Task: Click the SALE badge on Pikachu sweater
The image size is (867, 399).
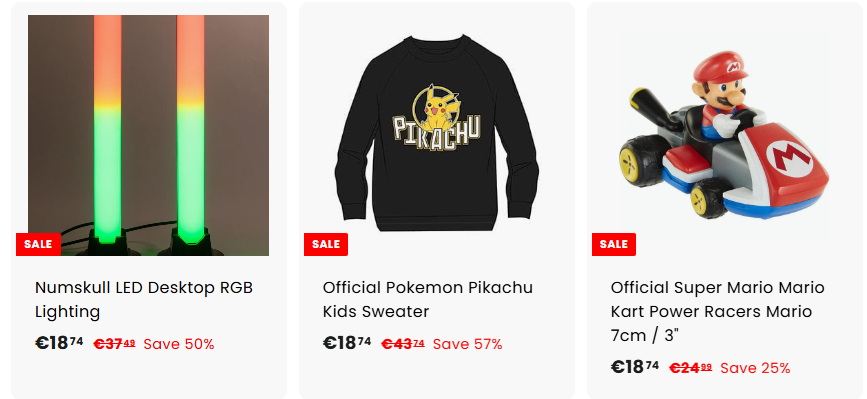Action: [326, 244]
